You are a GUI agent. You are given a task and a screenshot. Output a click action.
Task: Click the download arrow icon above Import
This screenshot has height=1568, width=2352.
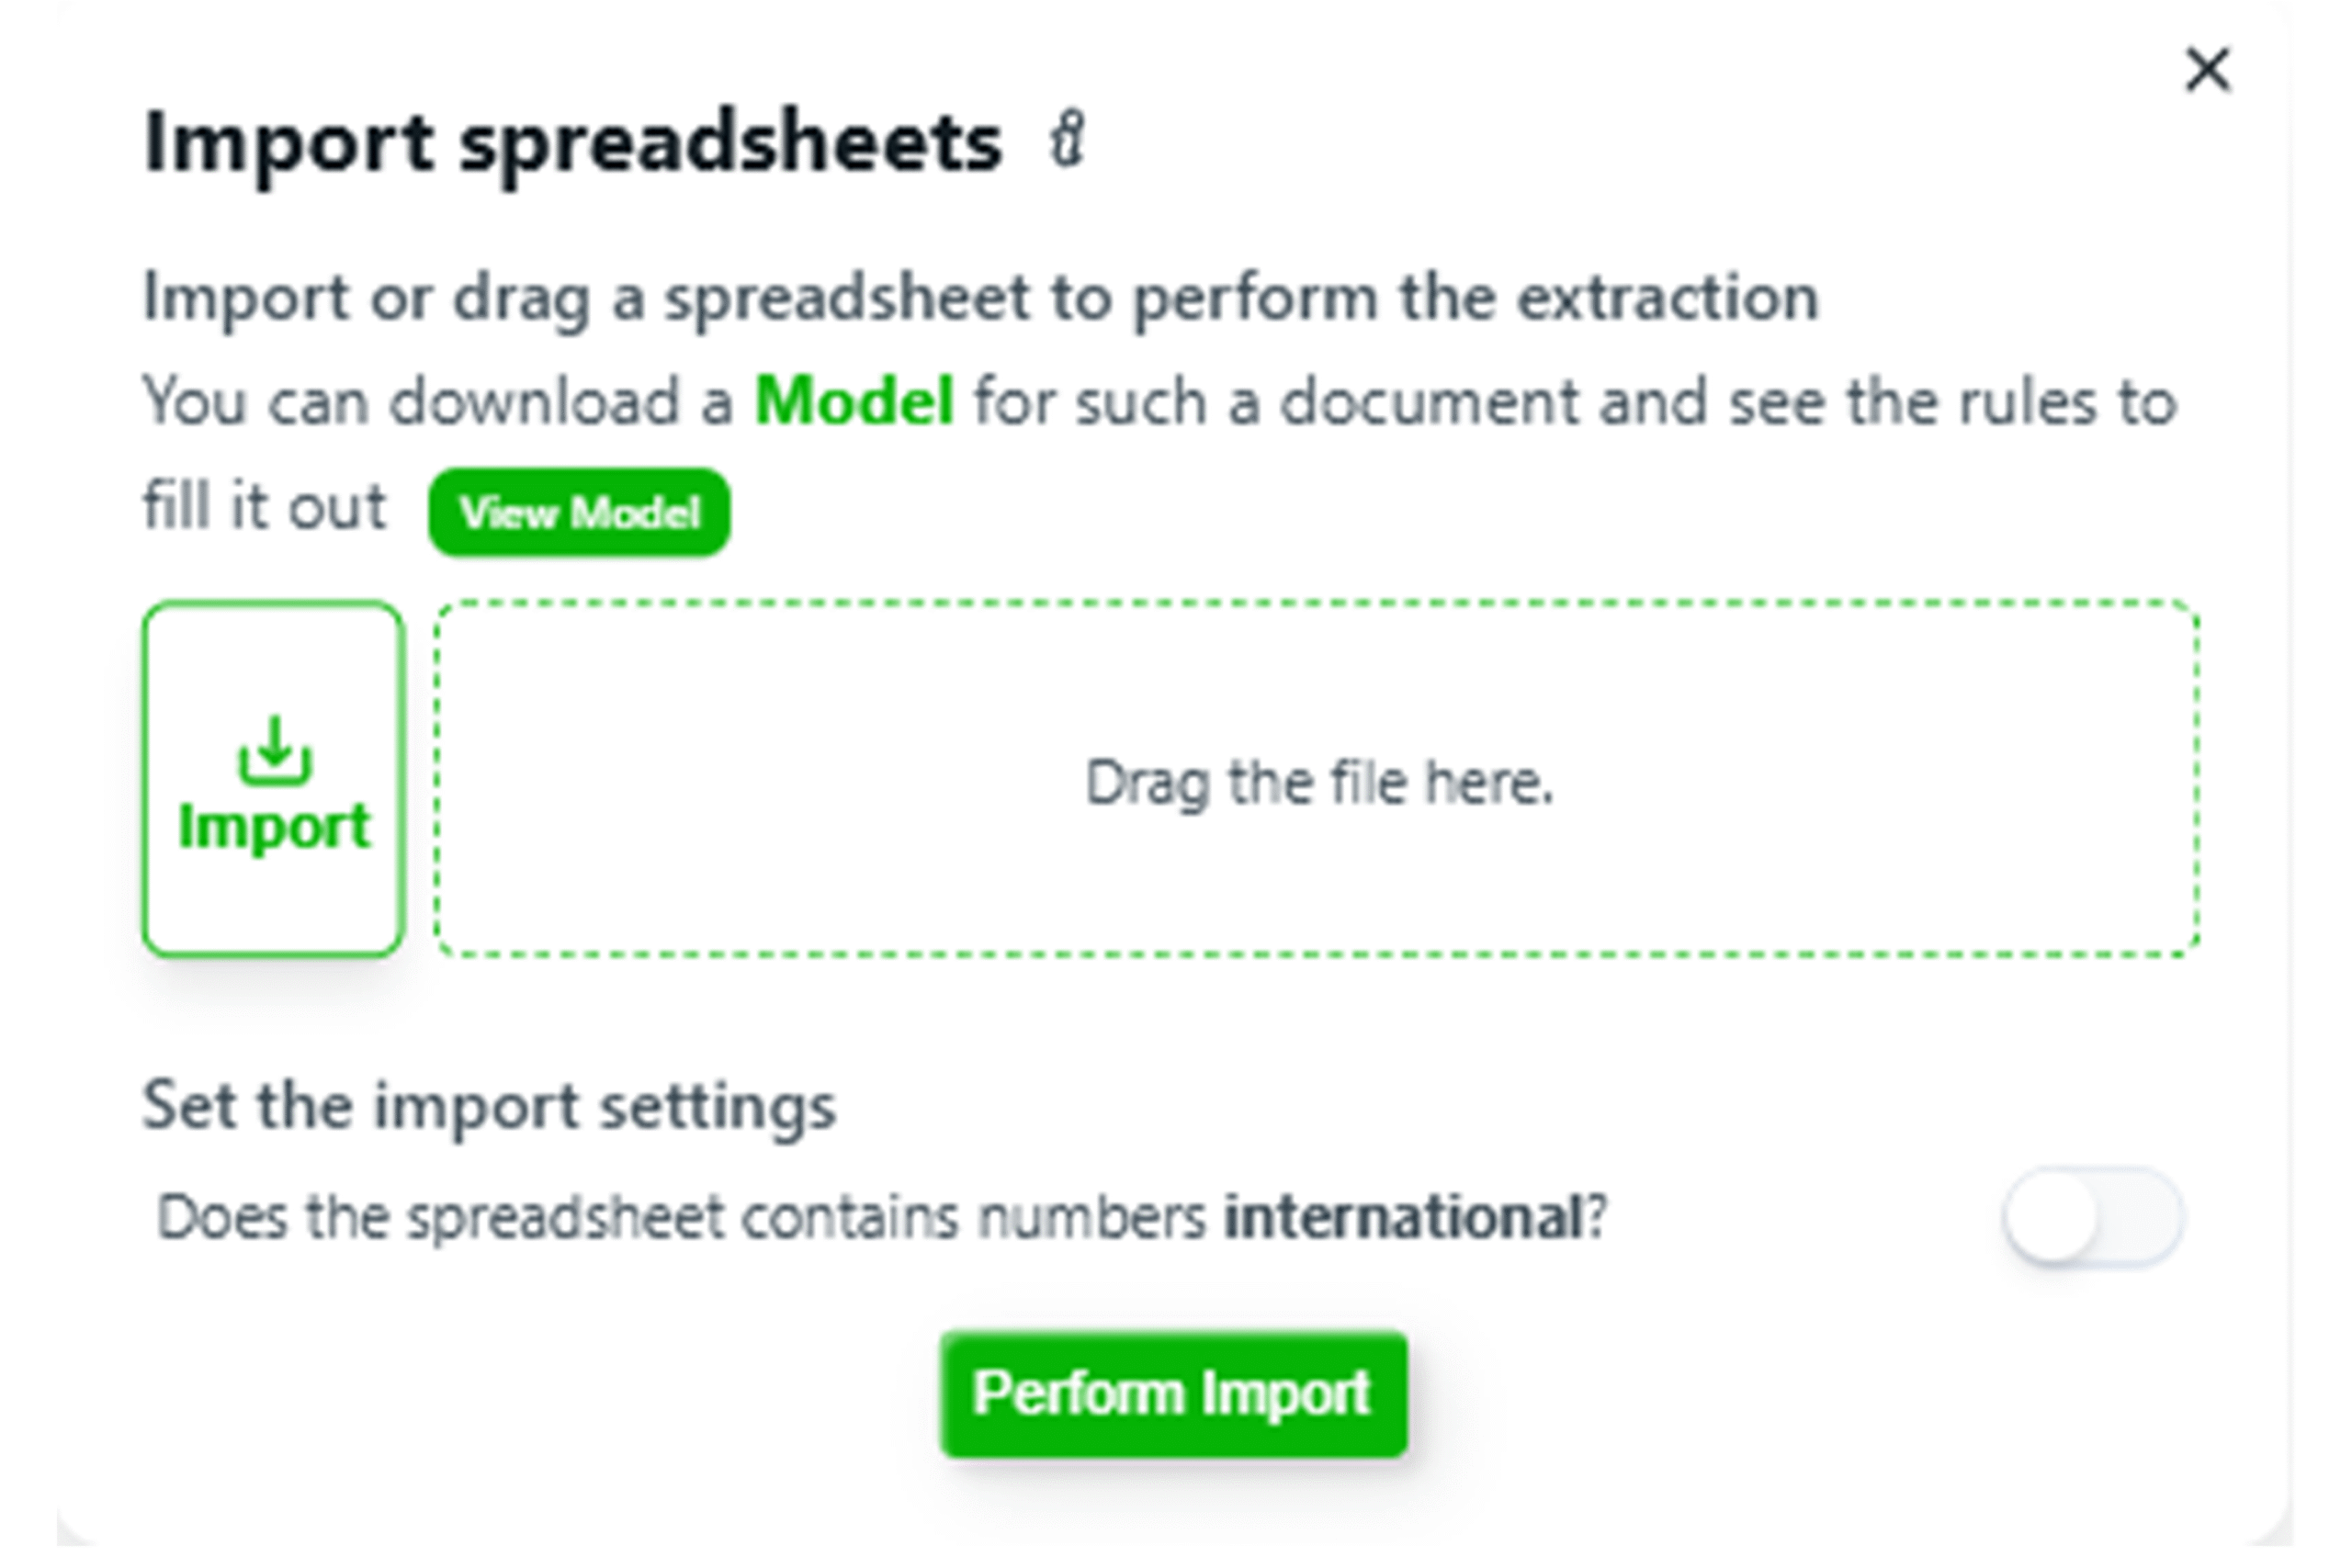click(x=274, y=750)
